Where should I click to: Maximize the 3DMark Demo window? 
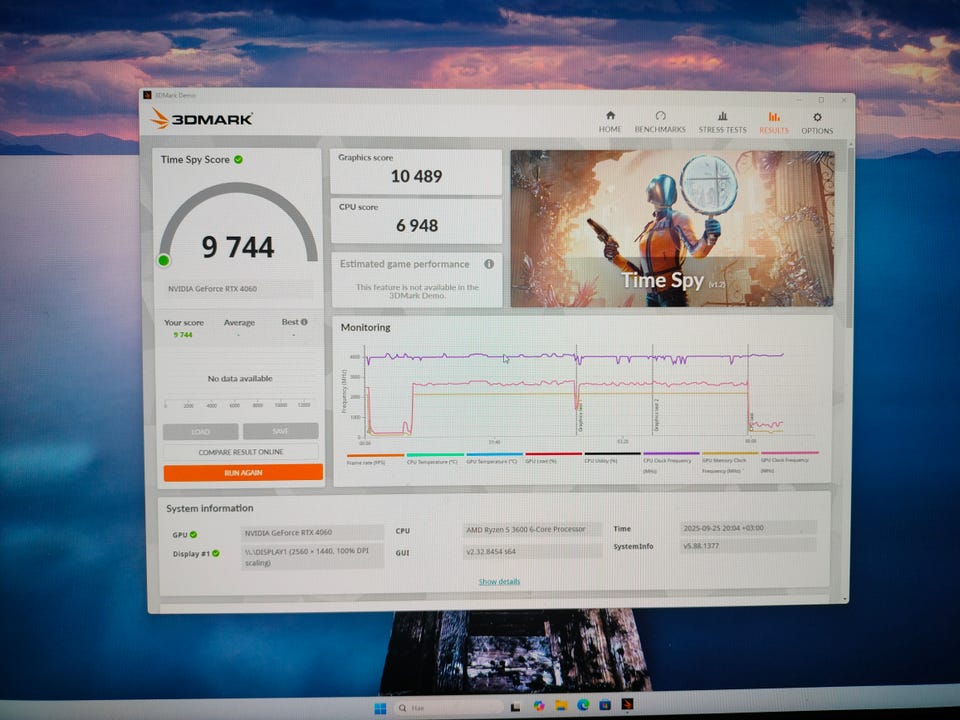[821, 100]
